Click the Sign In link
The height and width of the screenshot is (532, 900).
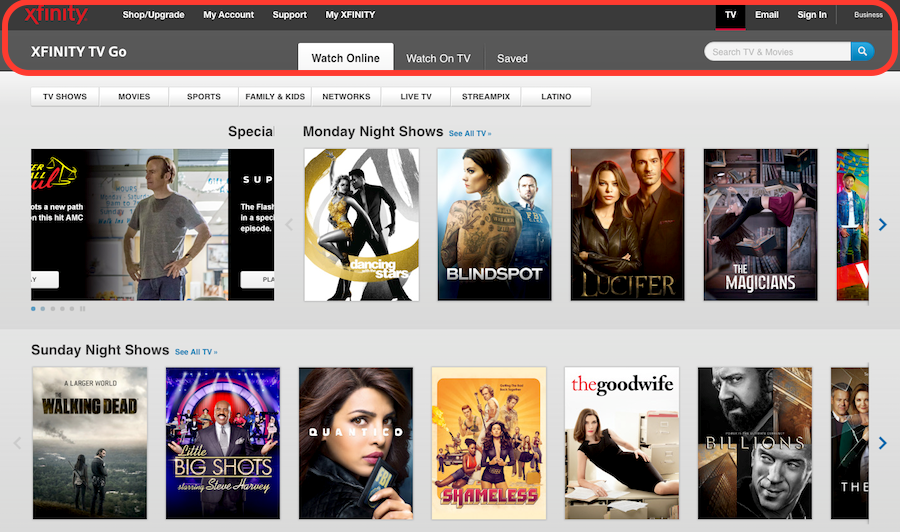point(811,15)
